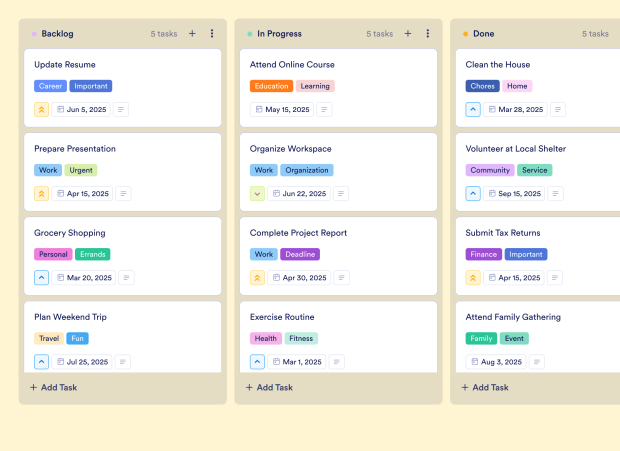This screenshot has width=620, height=451.
Task: Click Add Task under Backlog column
Action: coord(54,388)
